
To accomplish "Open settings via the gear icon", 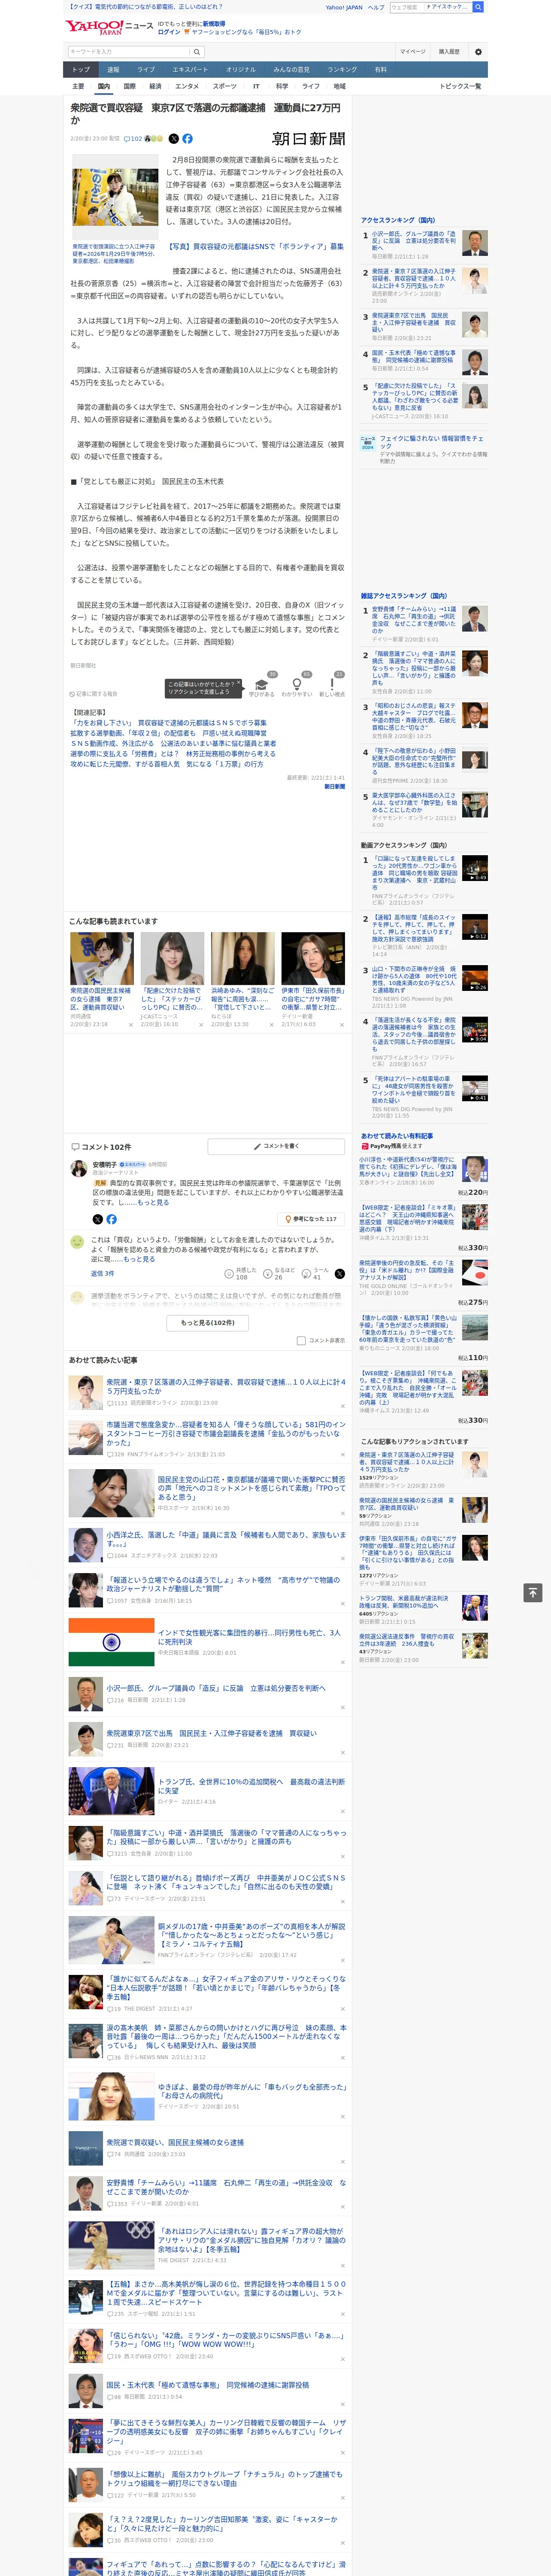I will 478,52.
